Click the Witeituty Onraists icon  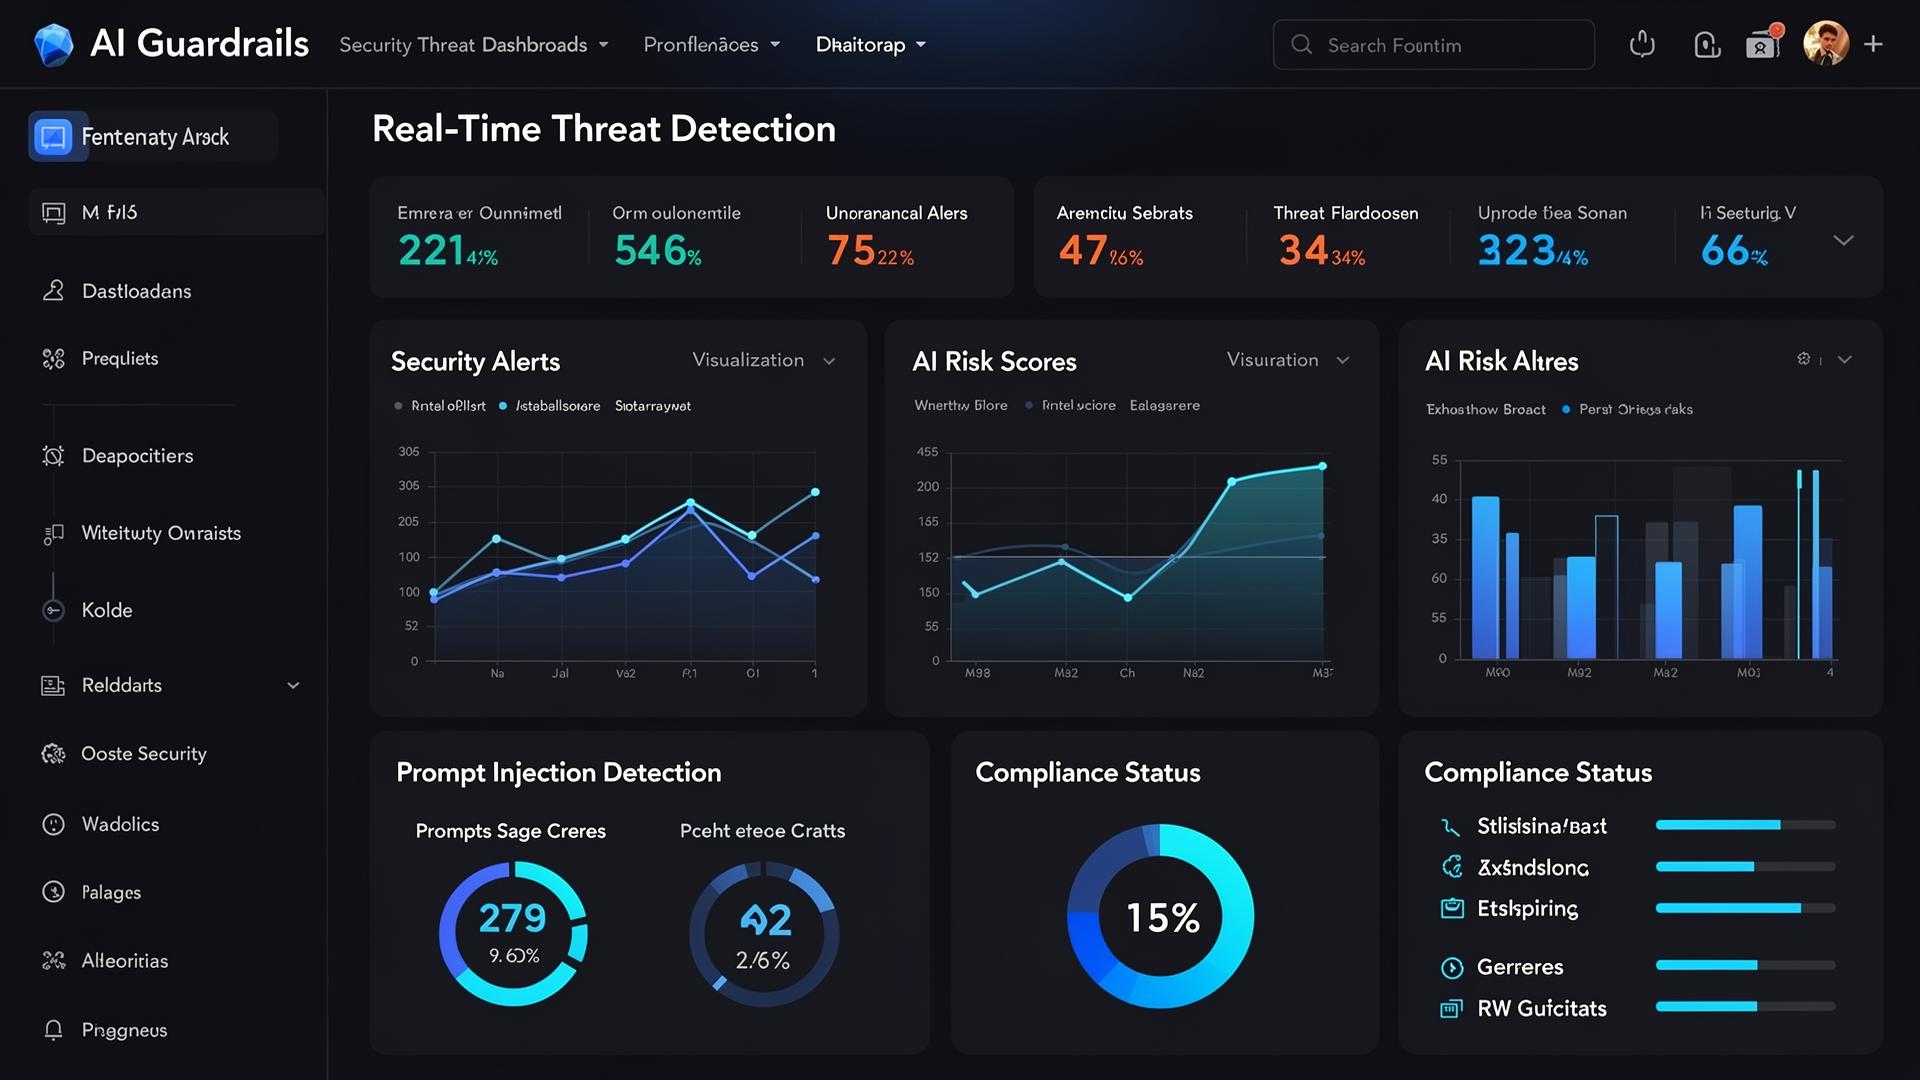pos(53,534)
